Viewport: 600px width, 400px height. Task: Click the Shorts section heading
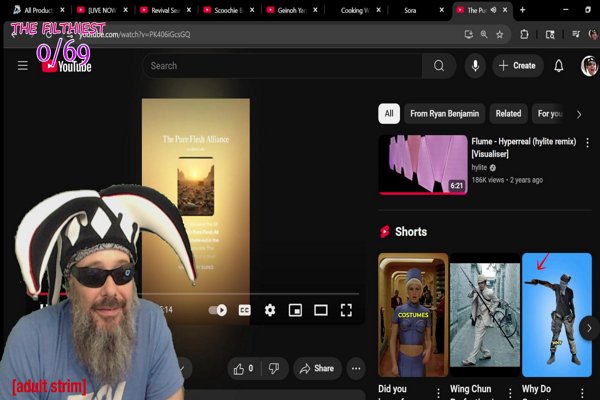pyautogui.click(x=411, y=232)
